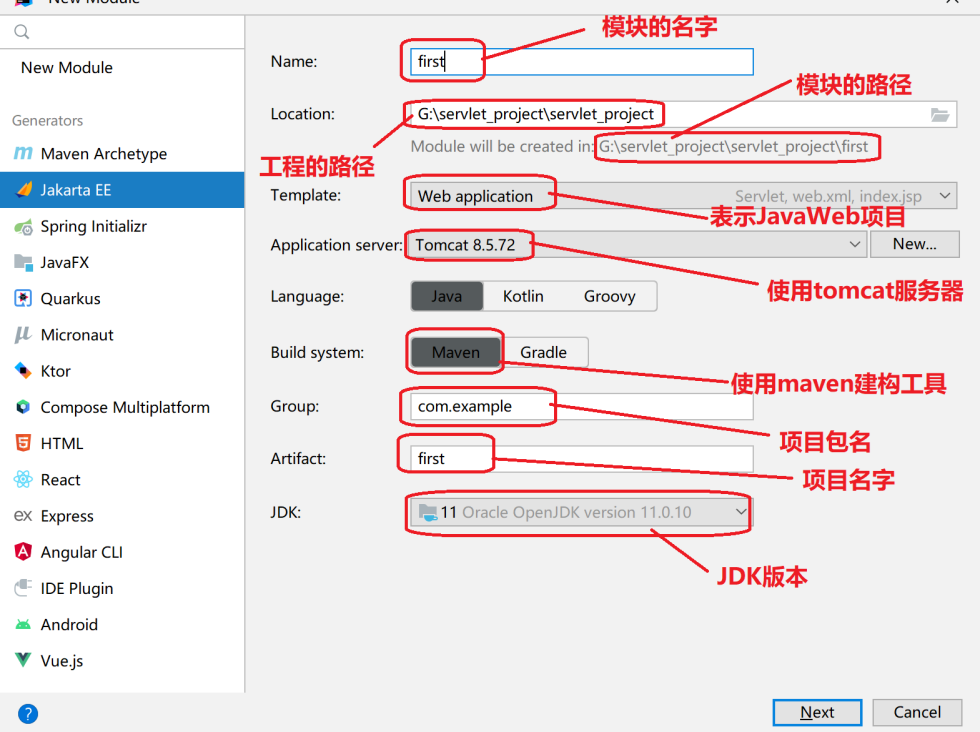Switch language to Kotlin

coord(523,296)
